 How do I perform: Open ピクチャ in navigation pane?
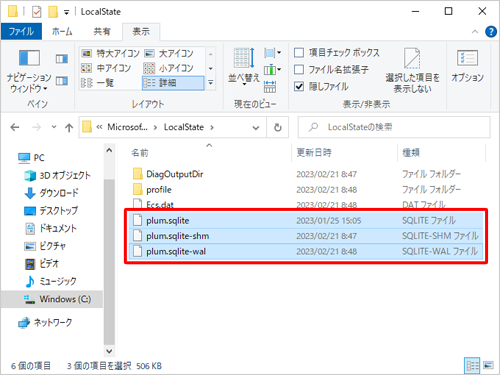pyautogui.click(x=45, y=246)
